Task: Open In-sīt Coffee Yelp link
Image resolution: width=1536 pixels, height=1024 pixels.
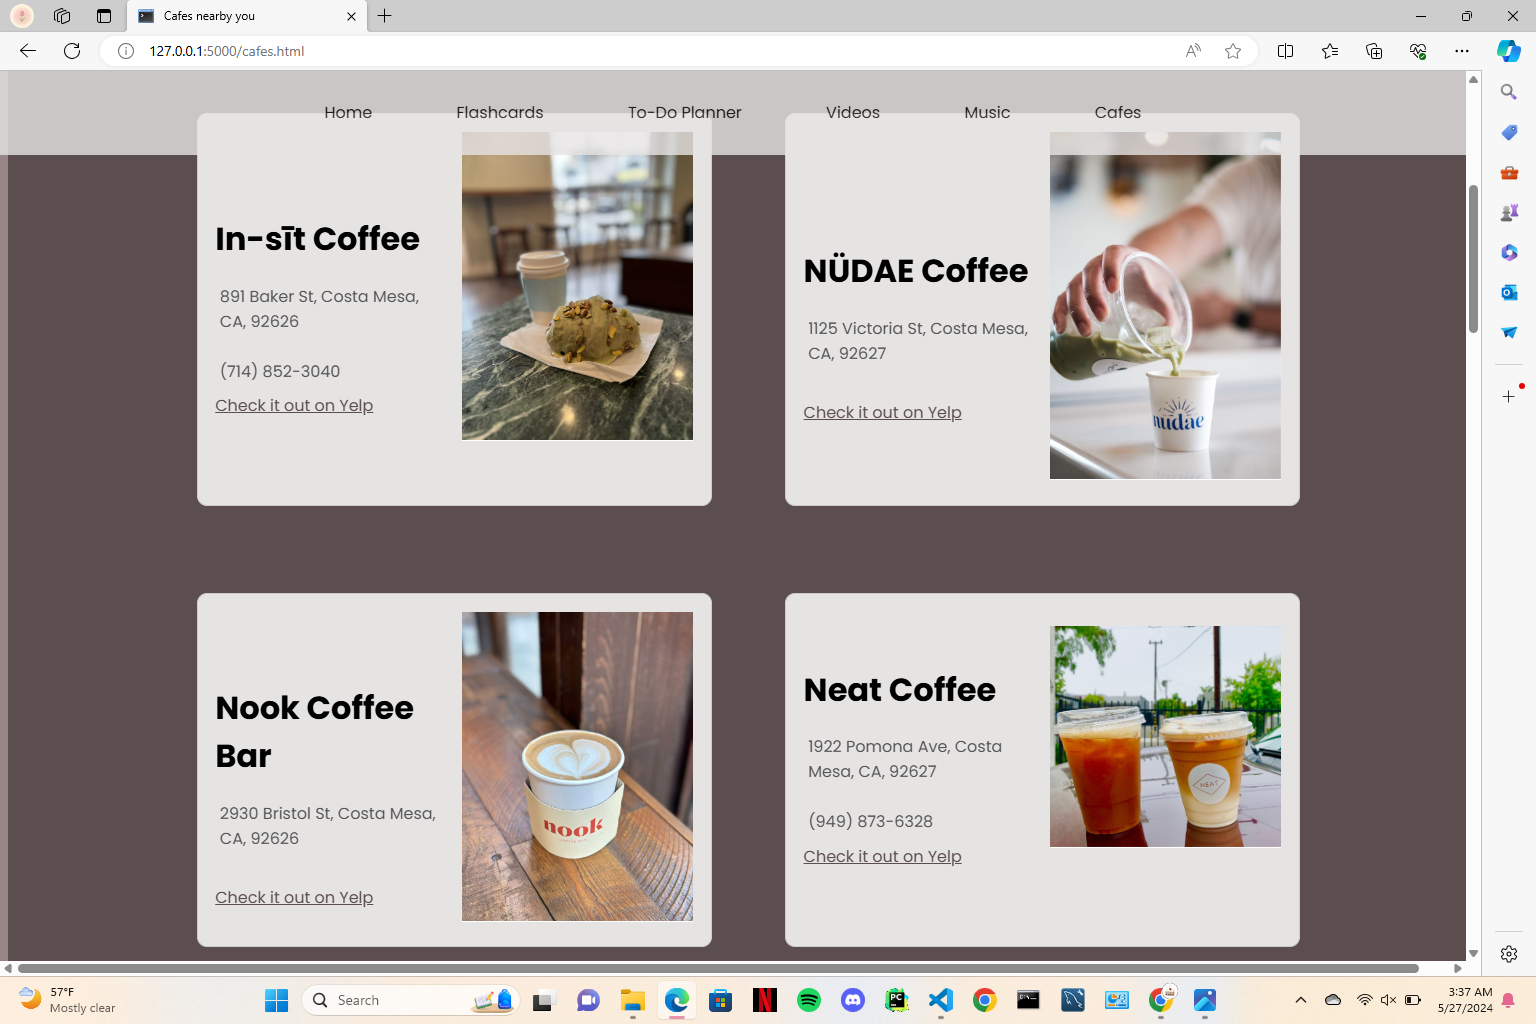Action: click(294, 405)
